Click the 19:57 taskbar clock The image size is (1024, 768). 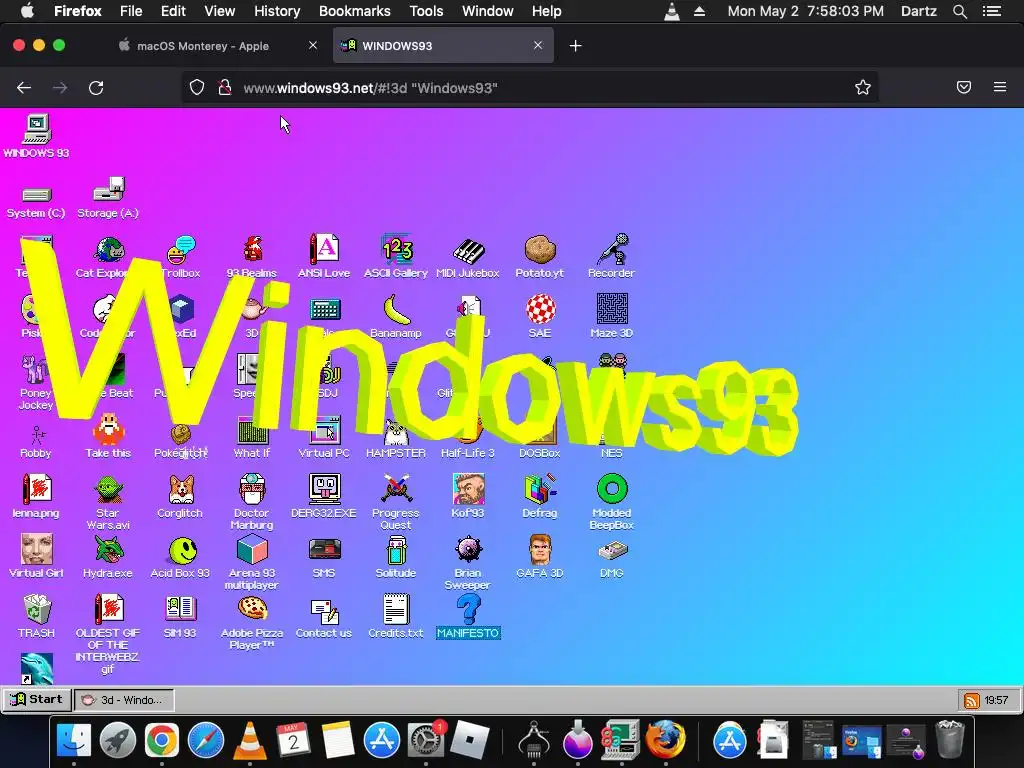click(x=996, y=701)
